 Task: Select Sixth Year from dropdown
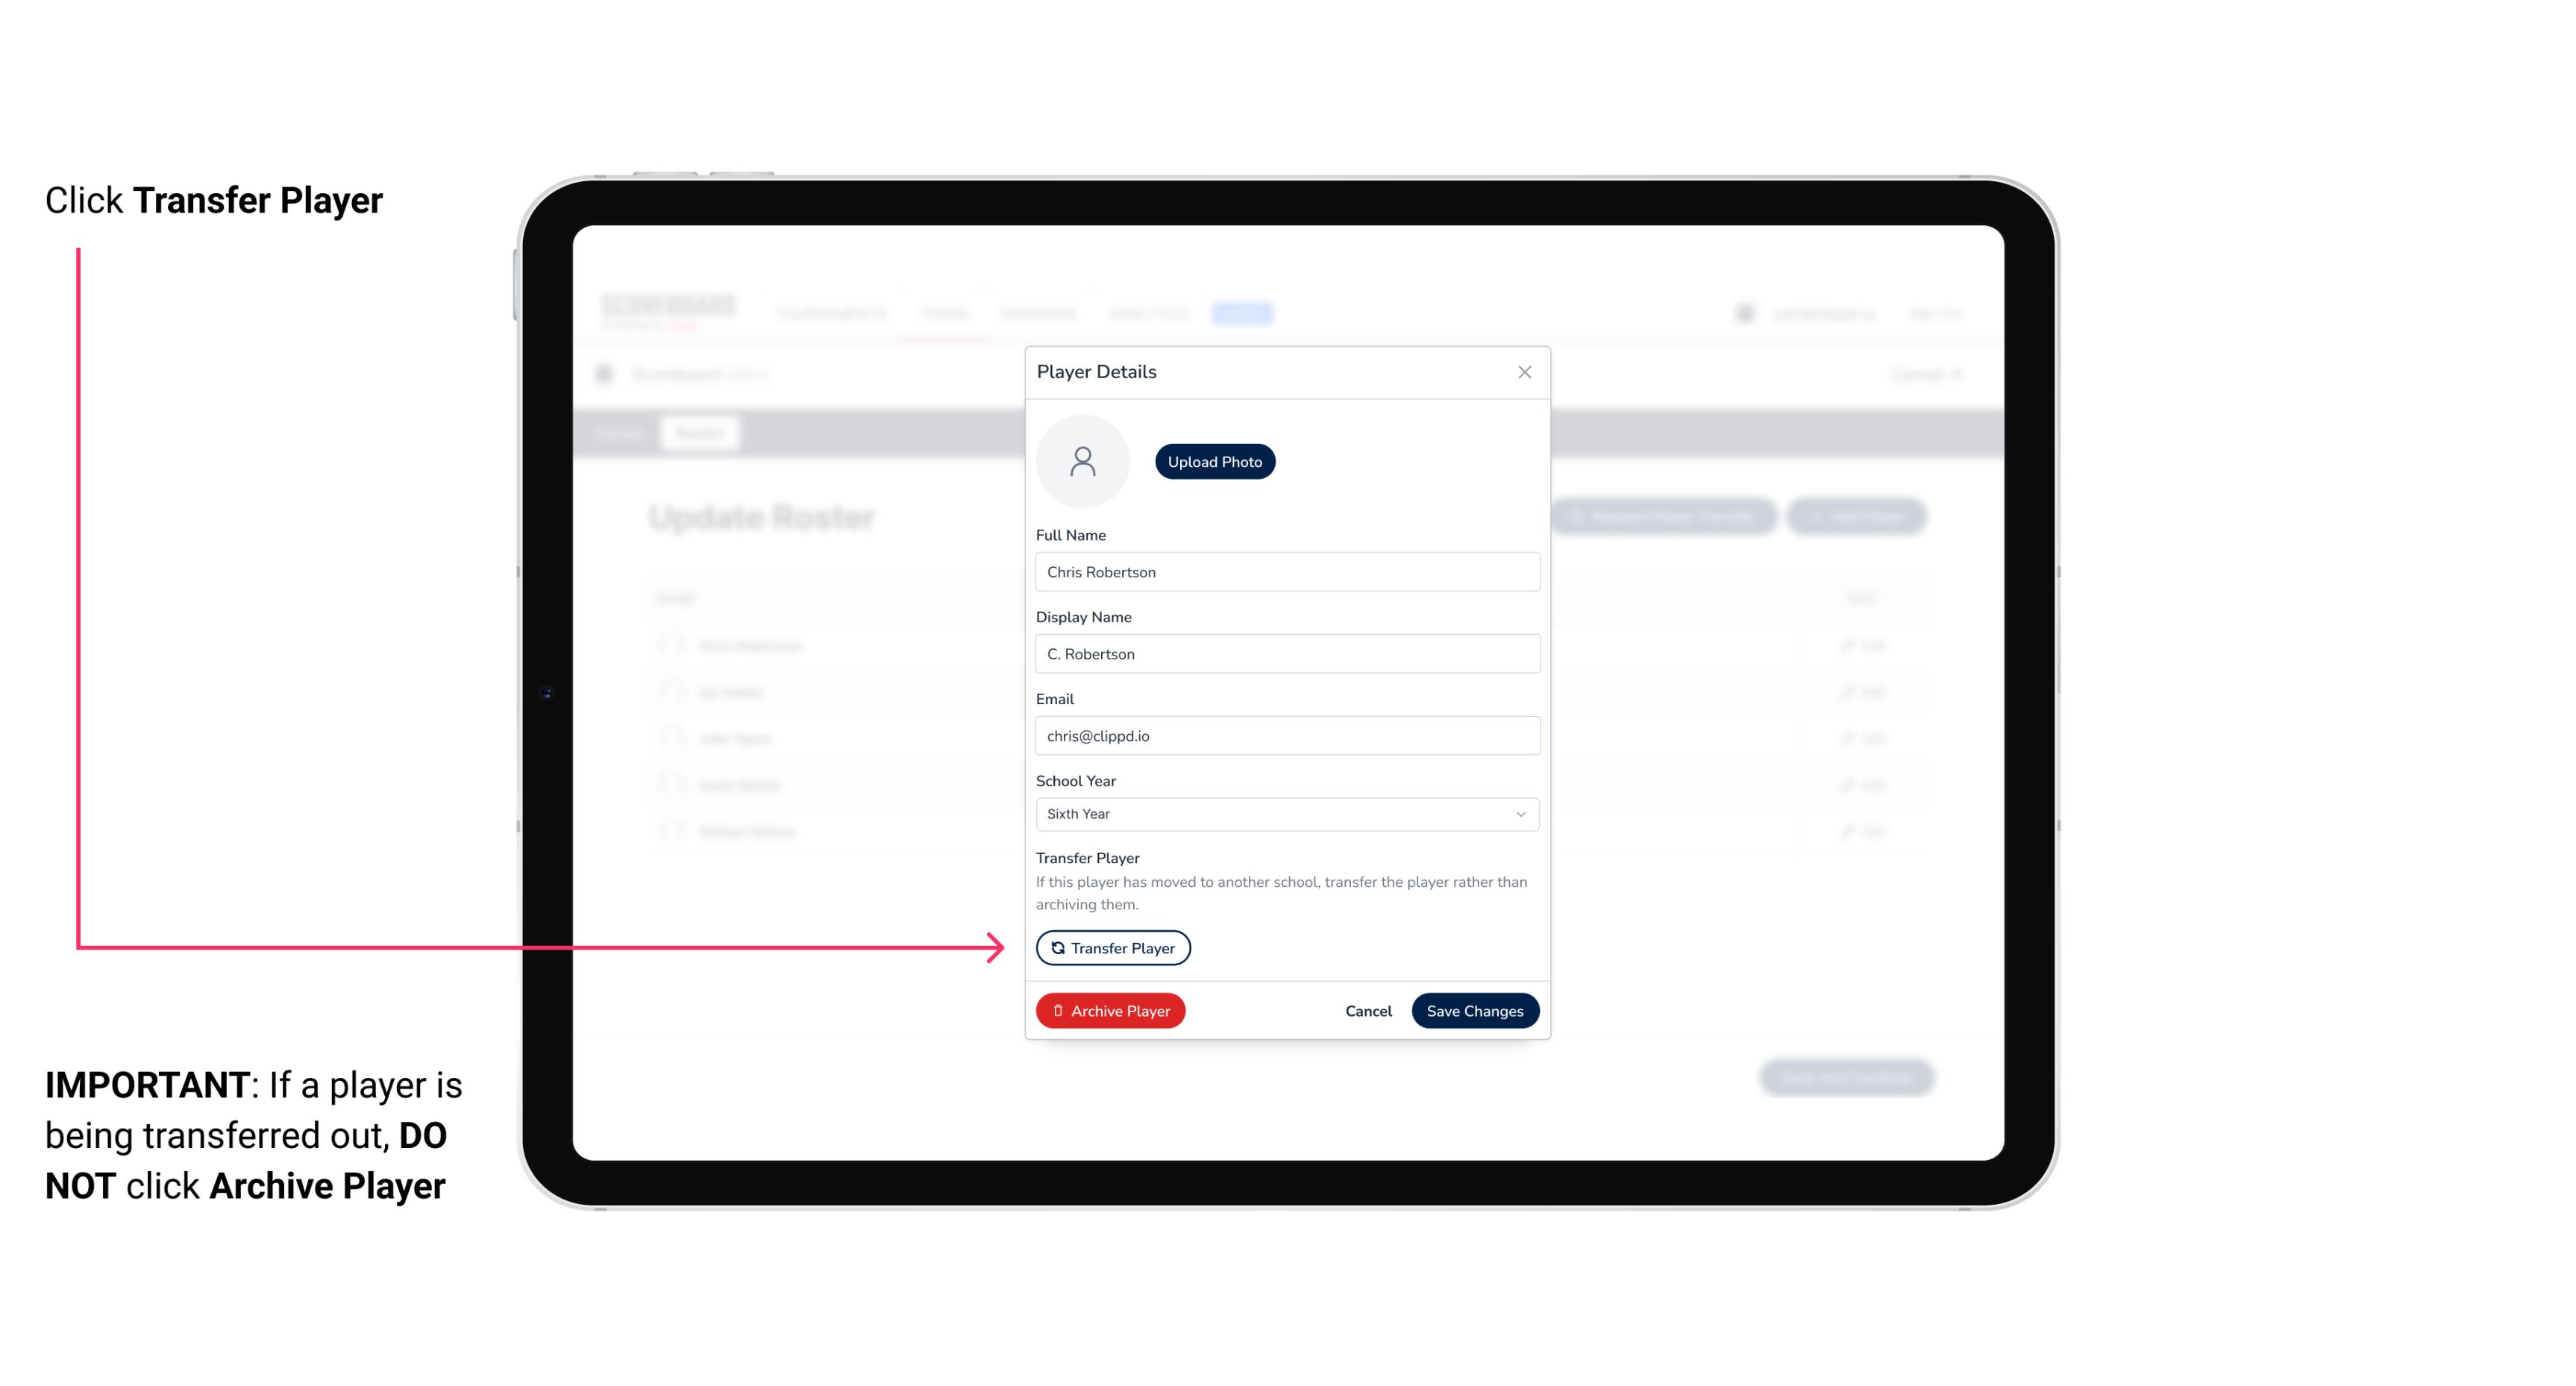click(x=1285, y=812)
